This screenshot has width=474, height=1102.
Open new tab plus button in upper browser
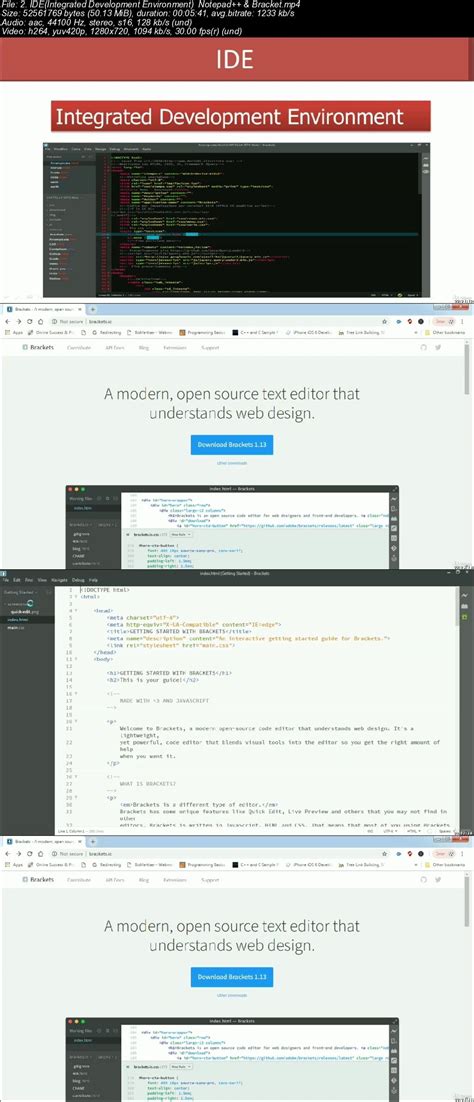92,309
